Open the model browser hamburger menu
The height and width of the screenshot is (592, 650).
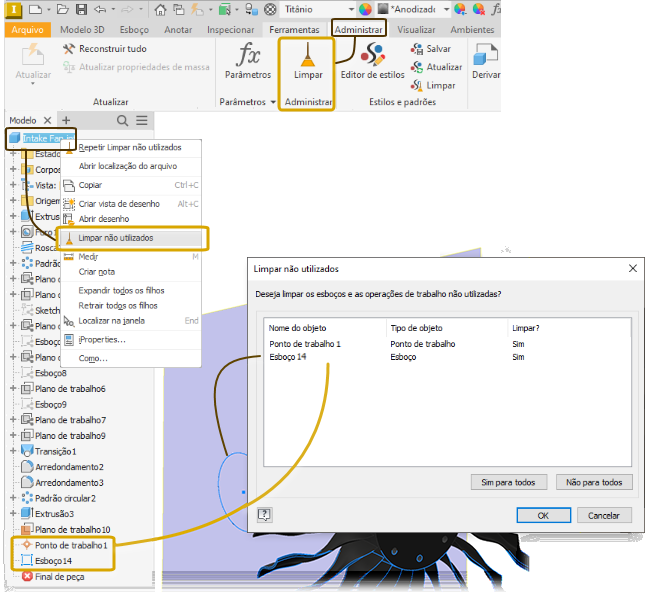tap(142, 121)
